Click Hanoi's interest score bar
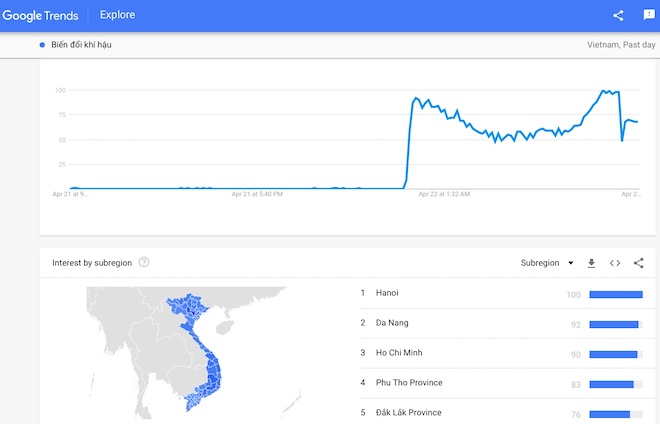 click(616, 294)
